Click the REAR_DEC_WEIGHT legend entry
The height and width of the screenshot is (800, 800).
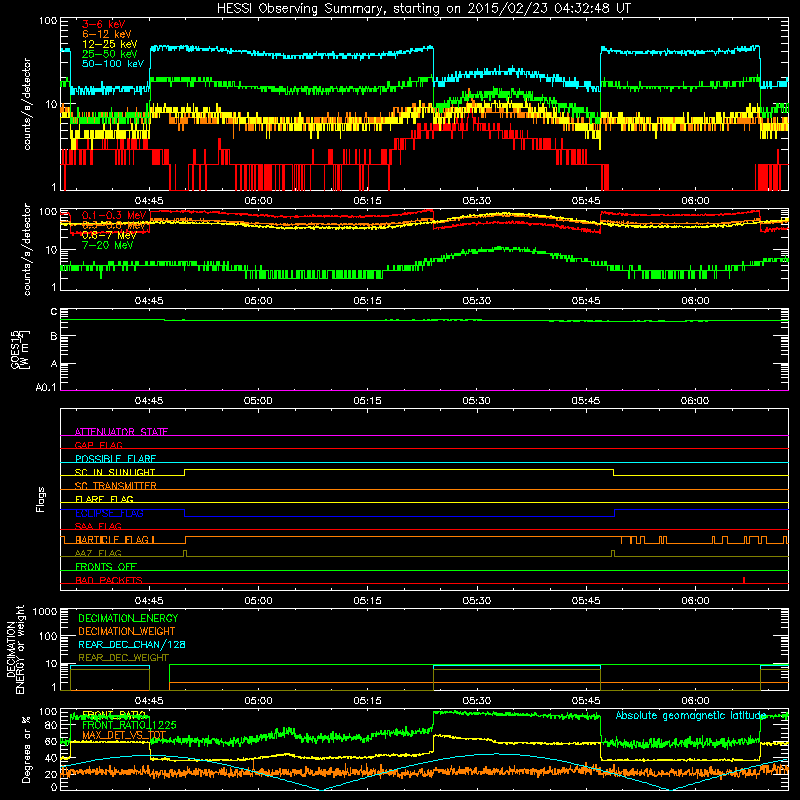pyautogui.click(x=123, y=658)
